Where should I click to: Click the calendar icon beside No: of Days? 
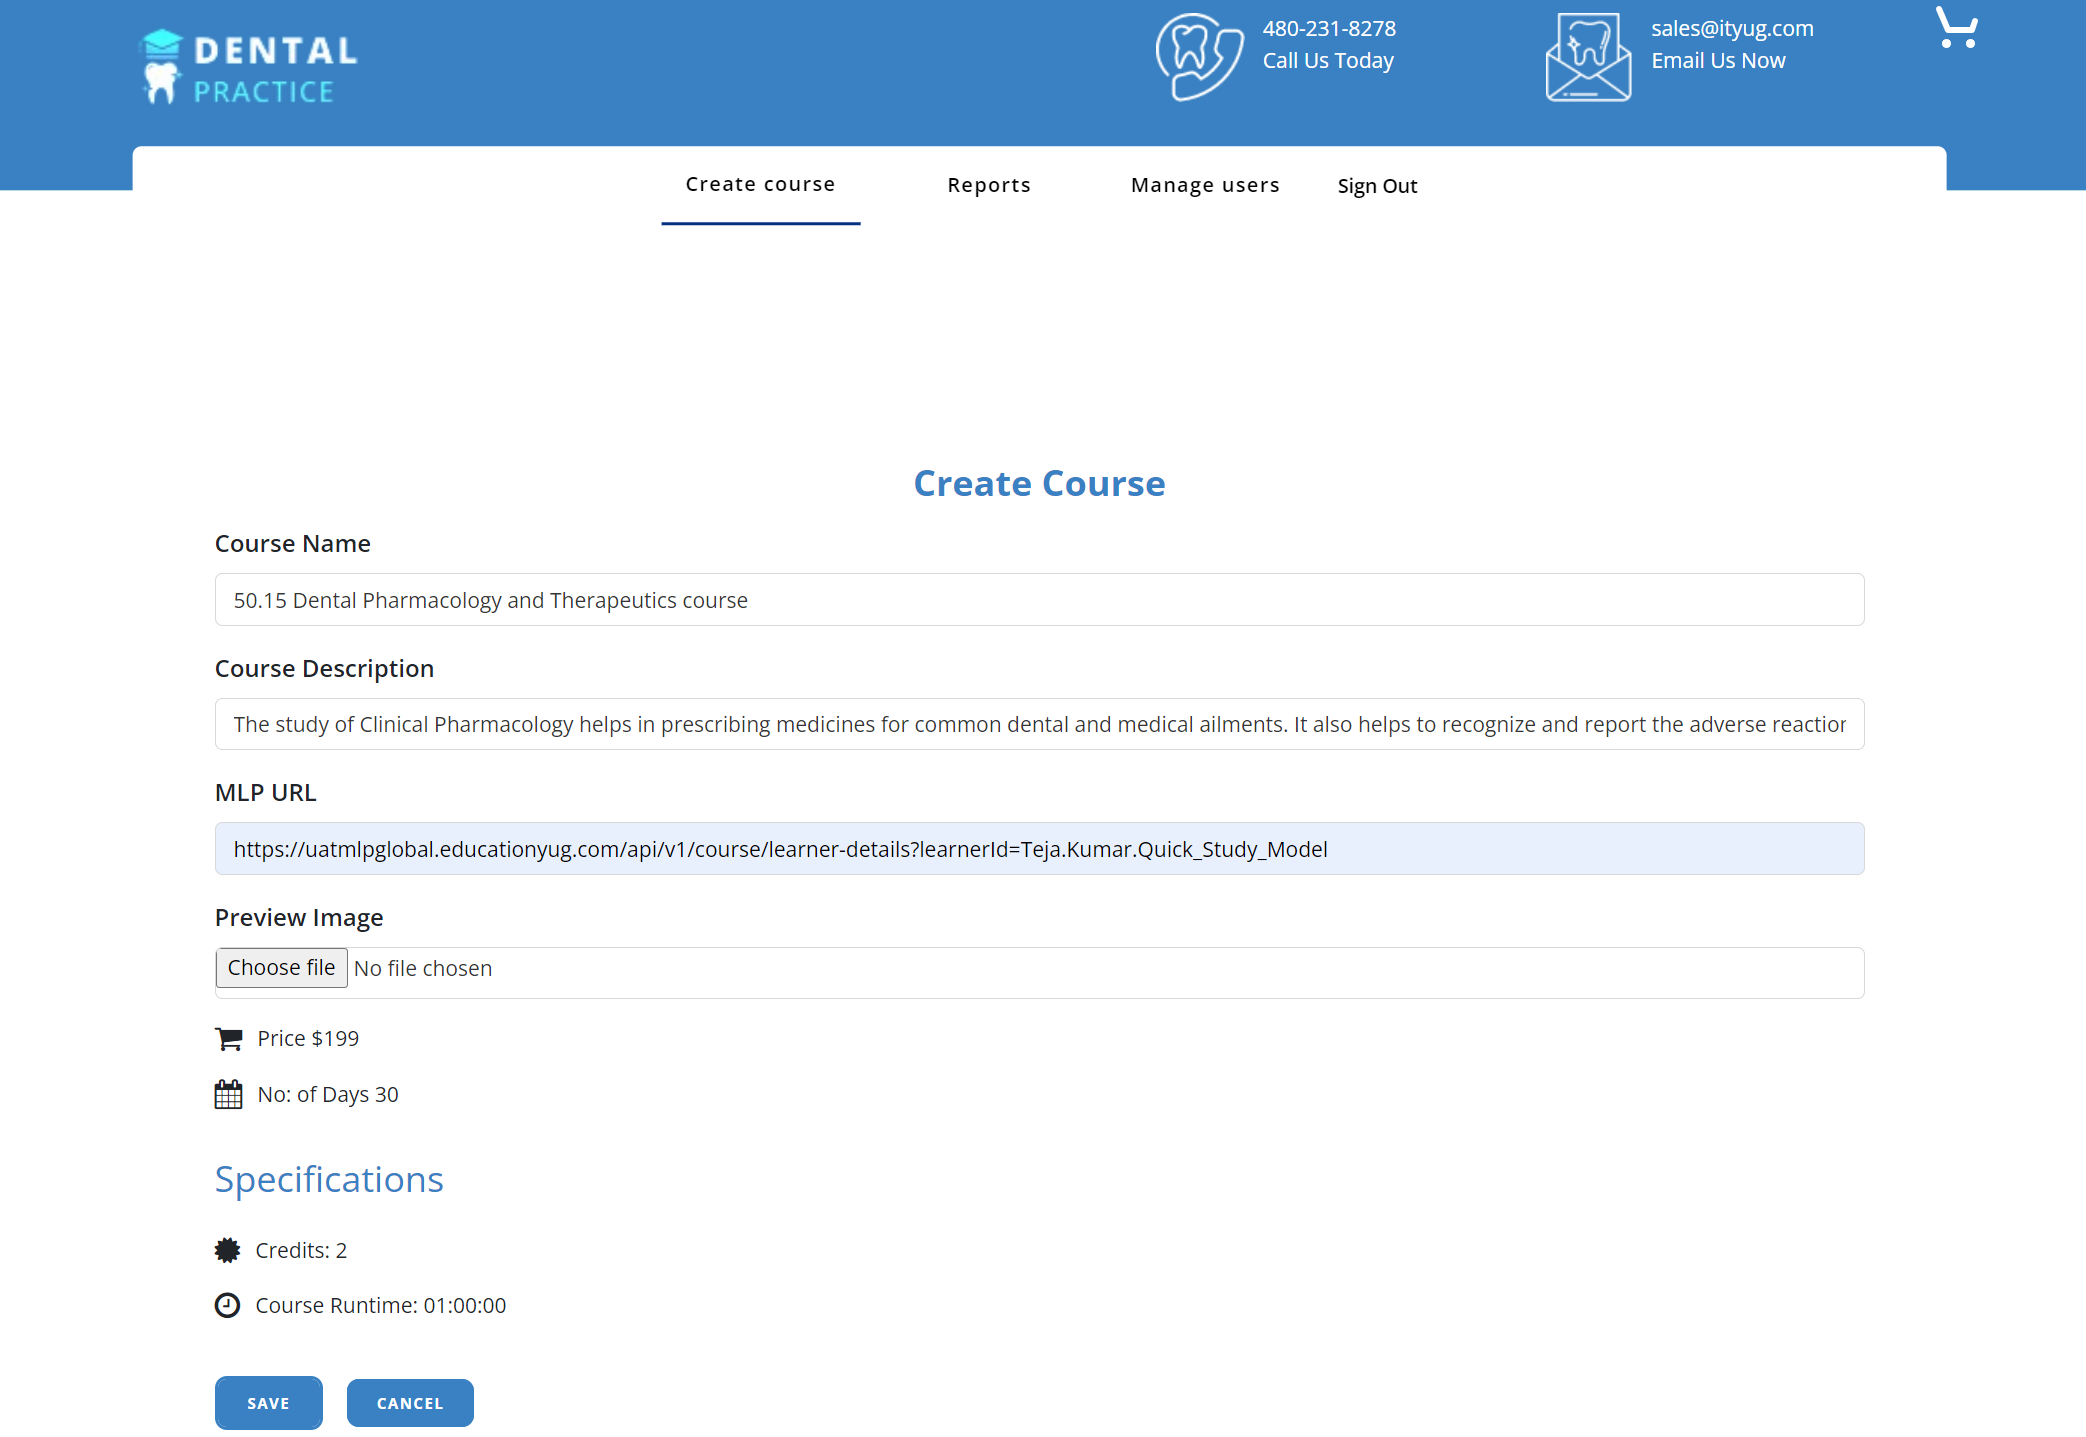228,1094
